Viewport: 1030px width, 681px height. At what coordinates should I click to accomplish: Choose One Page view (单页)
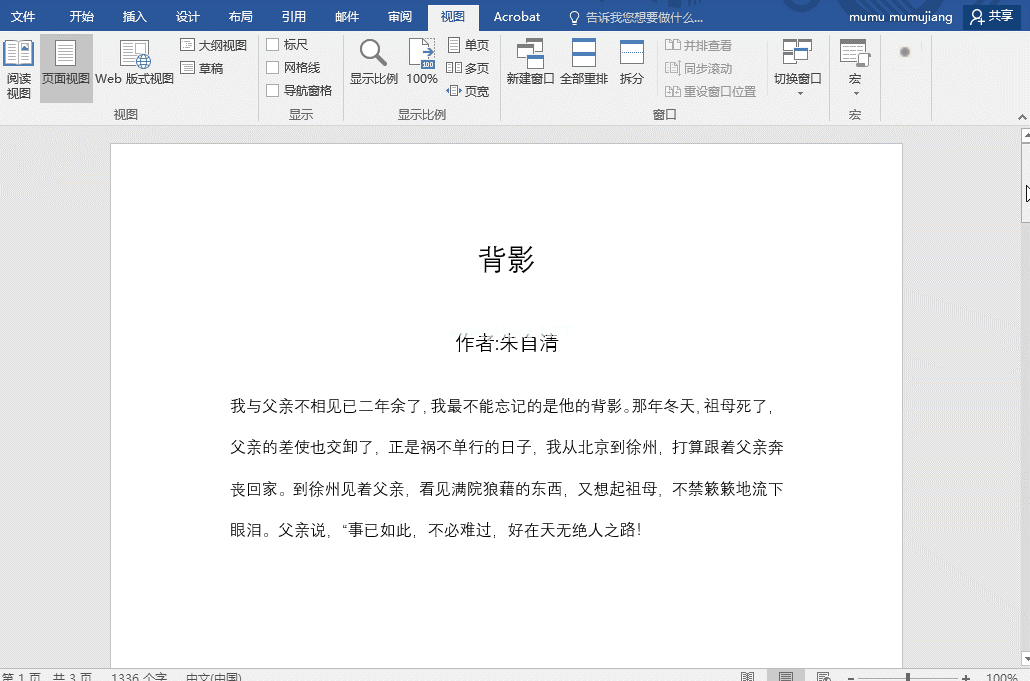pos(468,45)
